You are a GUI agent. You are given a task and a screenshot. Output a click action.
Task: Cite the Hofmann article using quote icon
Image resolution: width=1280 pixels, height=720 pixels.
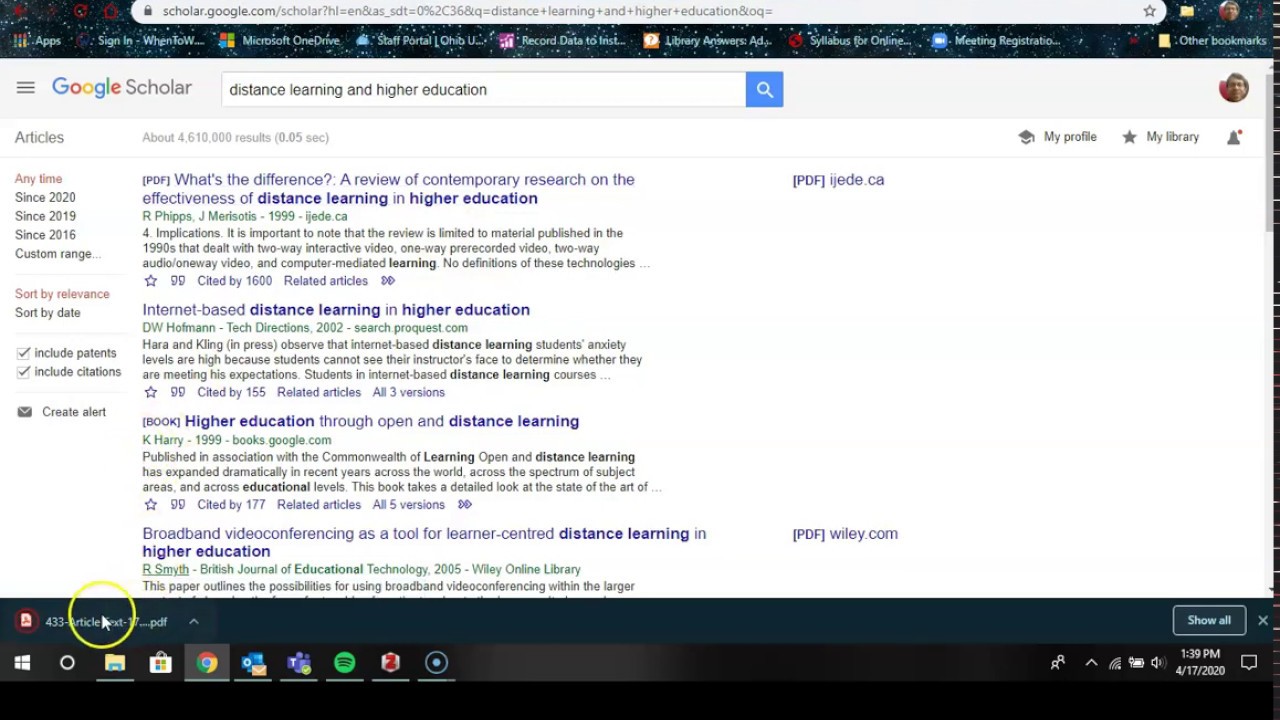click(x=178, y=392)
